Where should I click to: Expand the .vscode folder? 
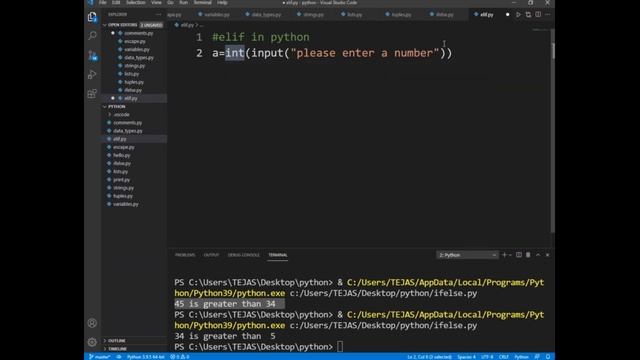coord(121,115)
